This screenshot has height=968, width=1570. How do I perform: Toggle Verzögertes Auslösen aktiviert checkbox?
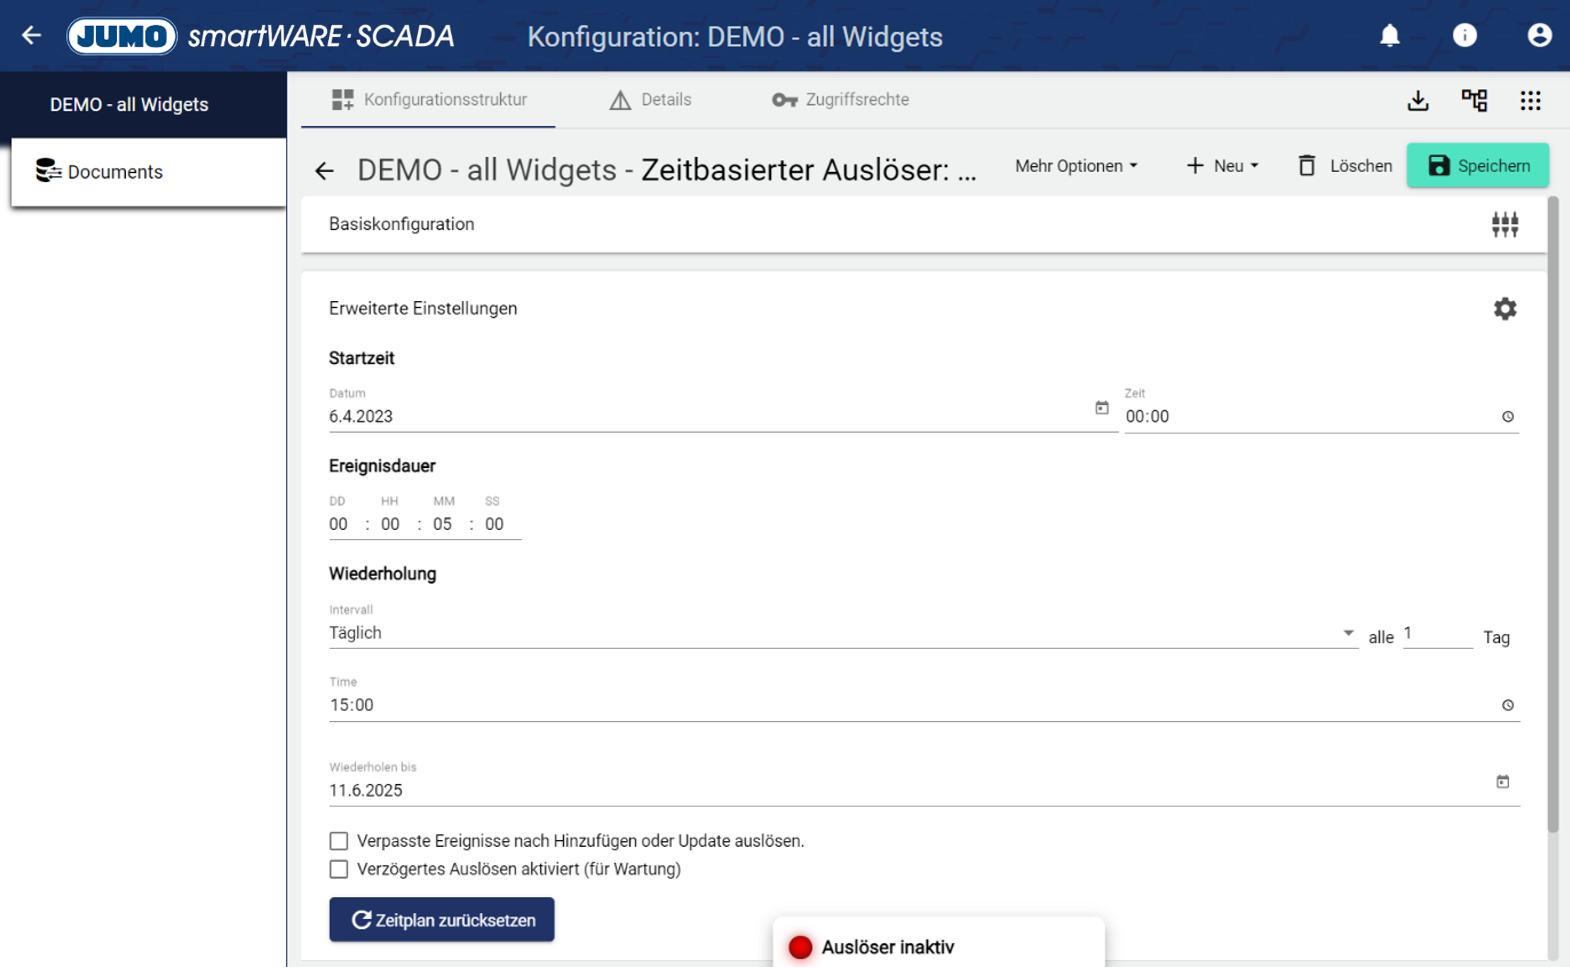pos(339,869)
